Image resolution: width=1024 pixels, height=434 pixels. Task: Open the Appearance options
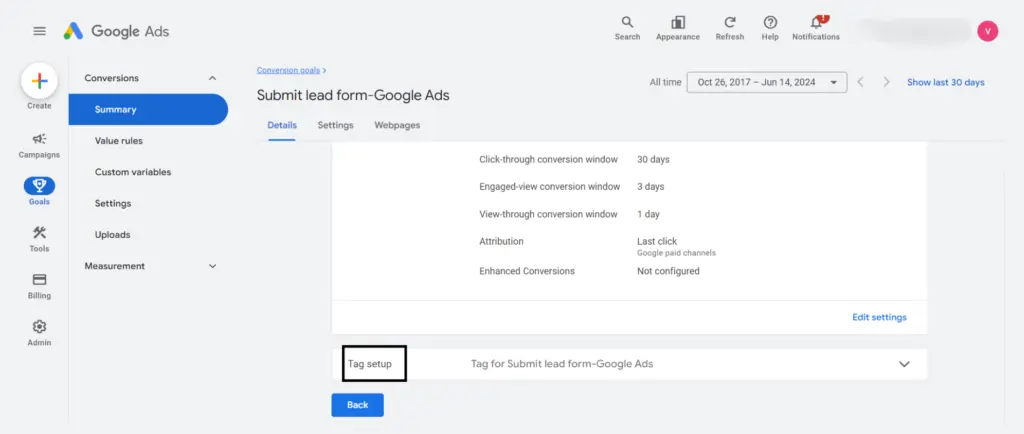pyautogui.click(x=678, y=29)
